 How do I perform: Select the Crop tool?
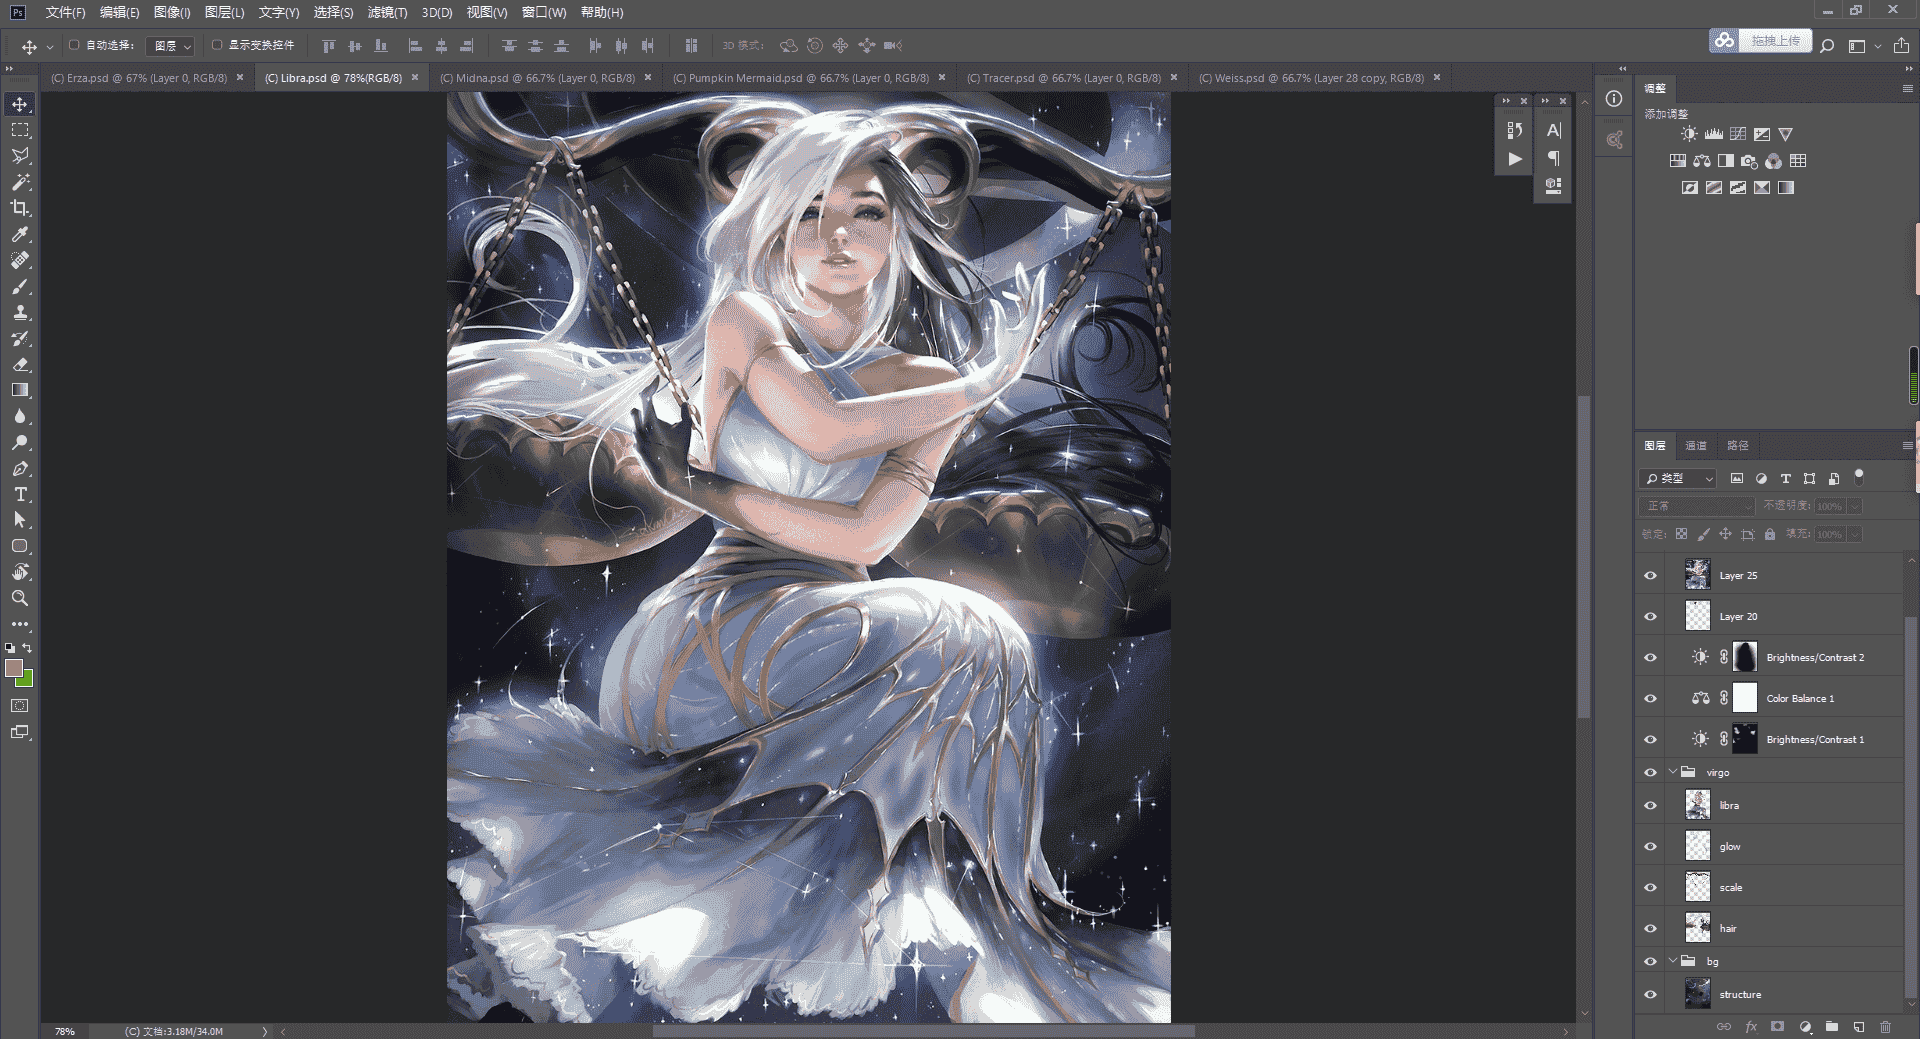click(x=20, y=208)
